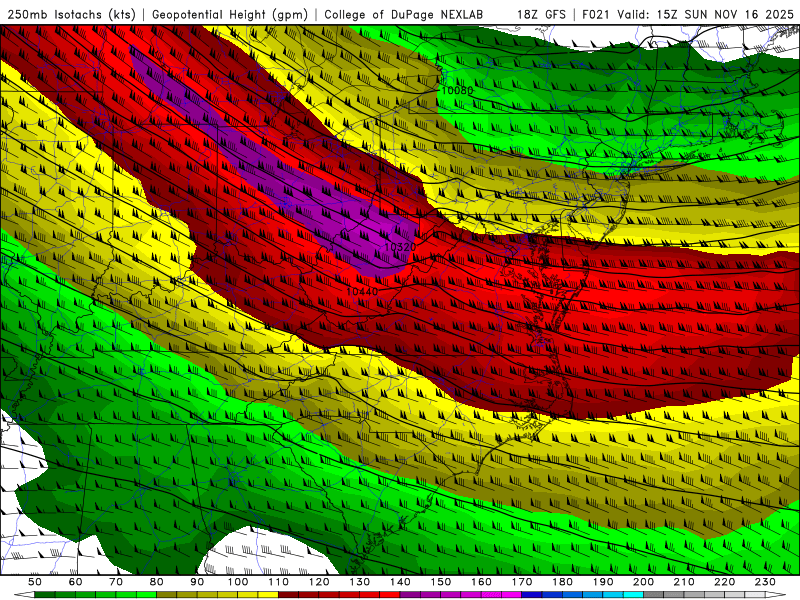Click the 'F021 Valid: 15Z SUN NOV 16 2025' text
This screenshot has height=600, width=800.
point(688,14)
